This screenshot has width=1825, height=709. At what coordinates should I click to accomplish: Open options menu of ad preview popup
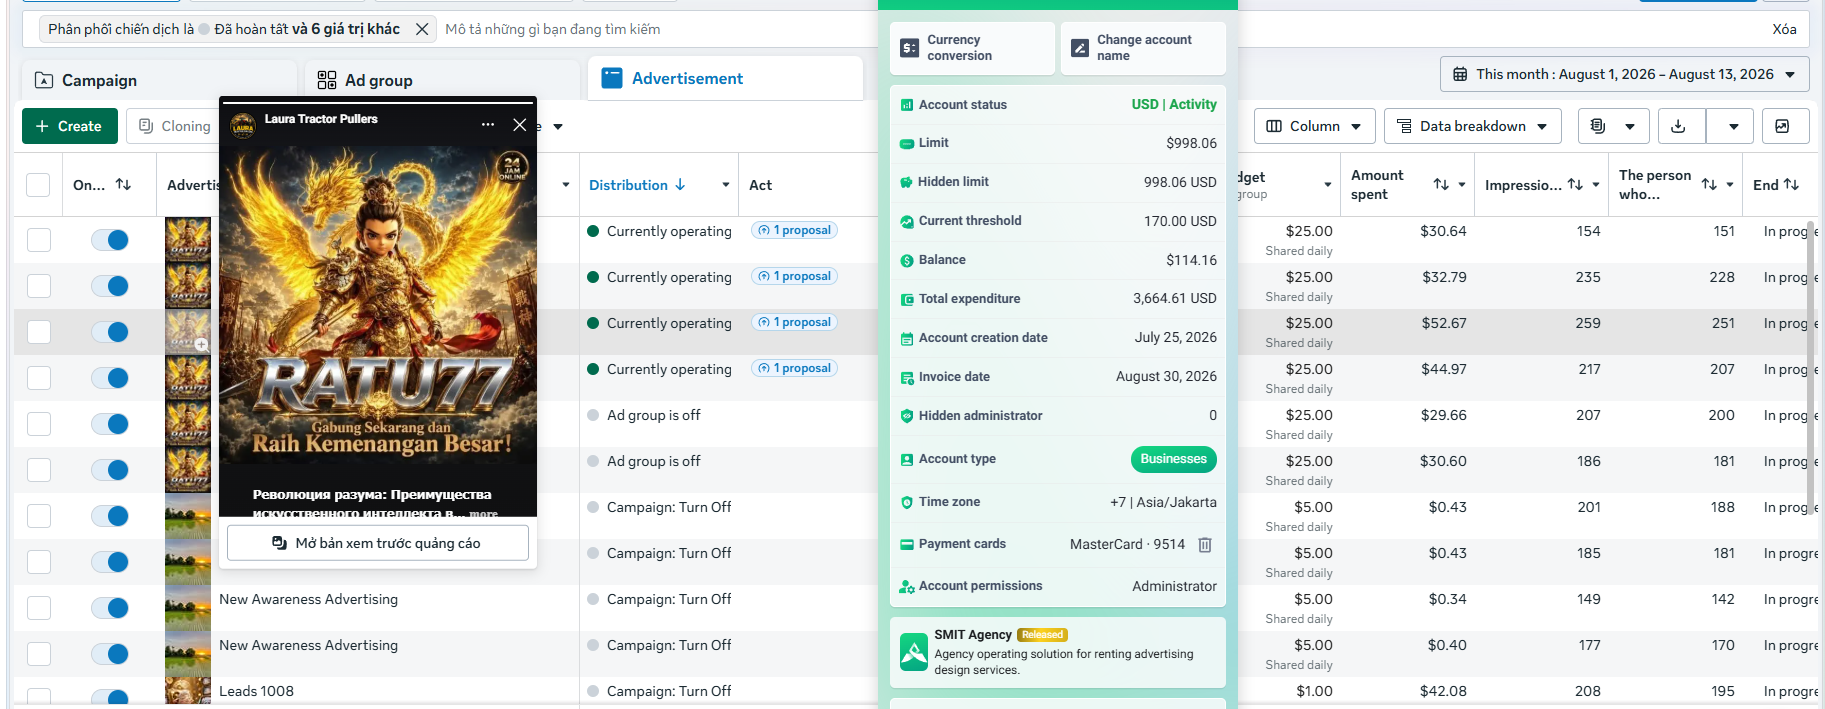coord(488,125)
